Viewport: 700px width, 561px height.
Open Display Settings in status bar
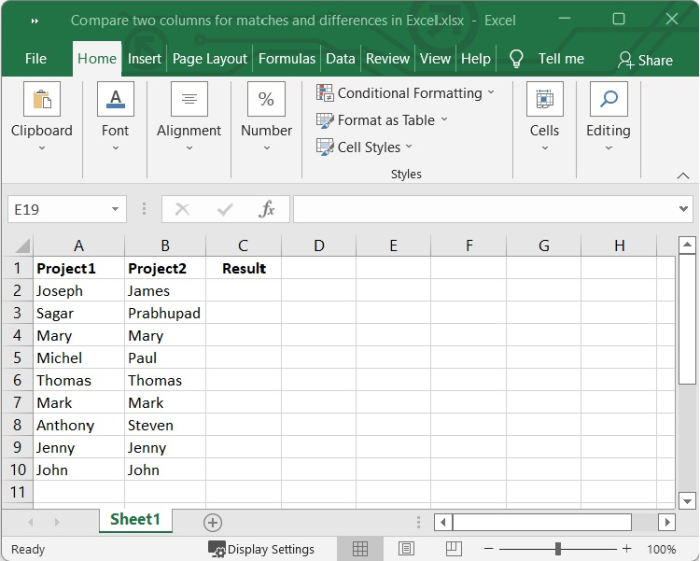[x=261, y=549]
